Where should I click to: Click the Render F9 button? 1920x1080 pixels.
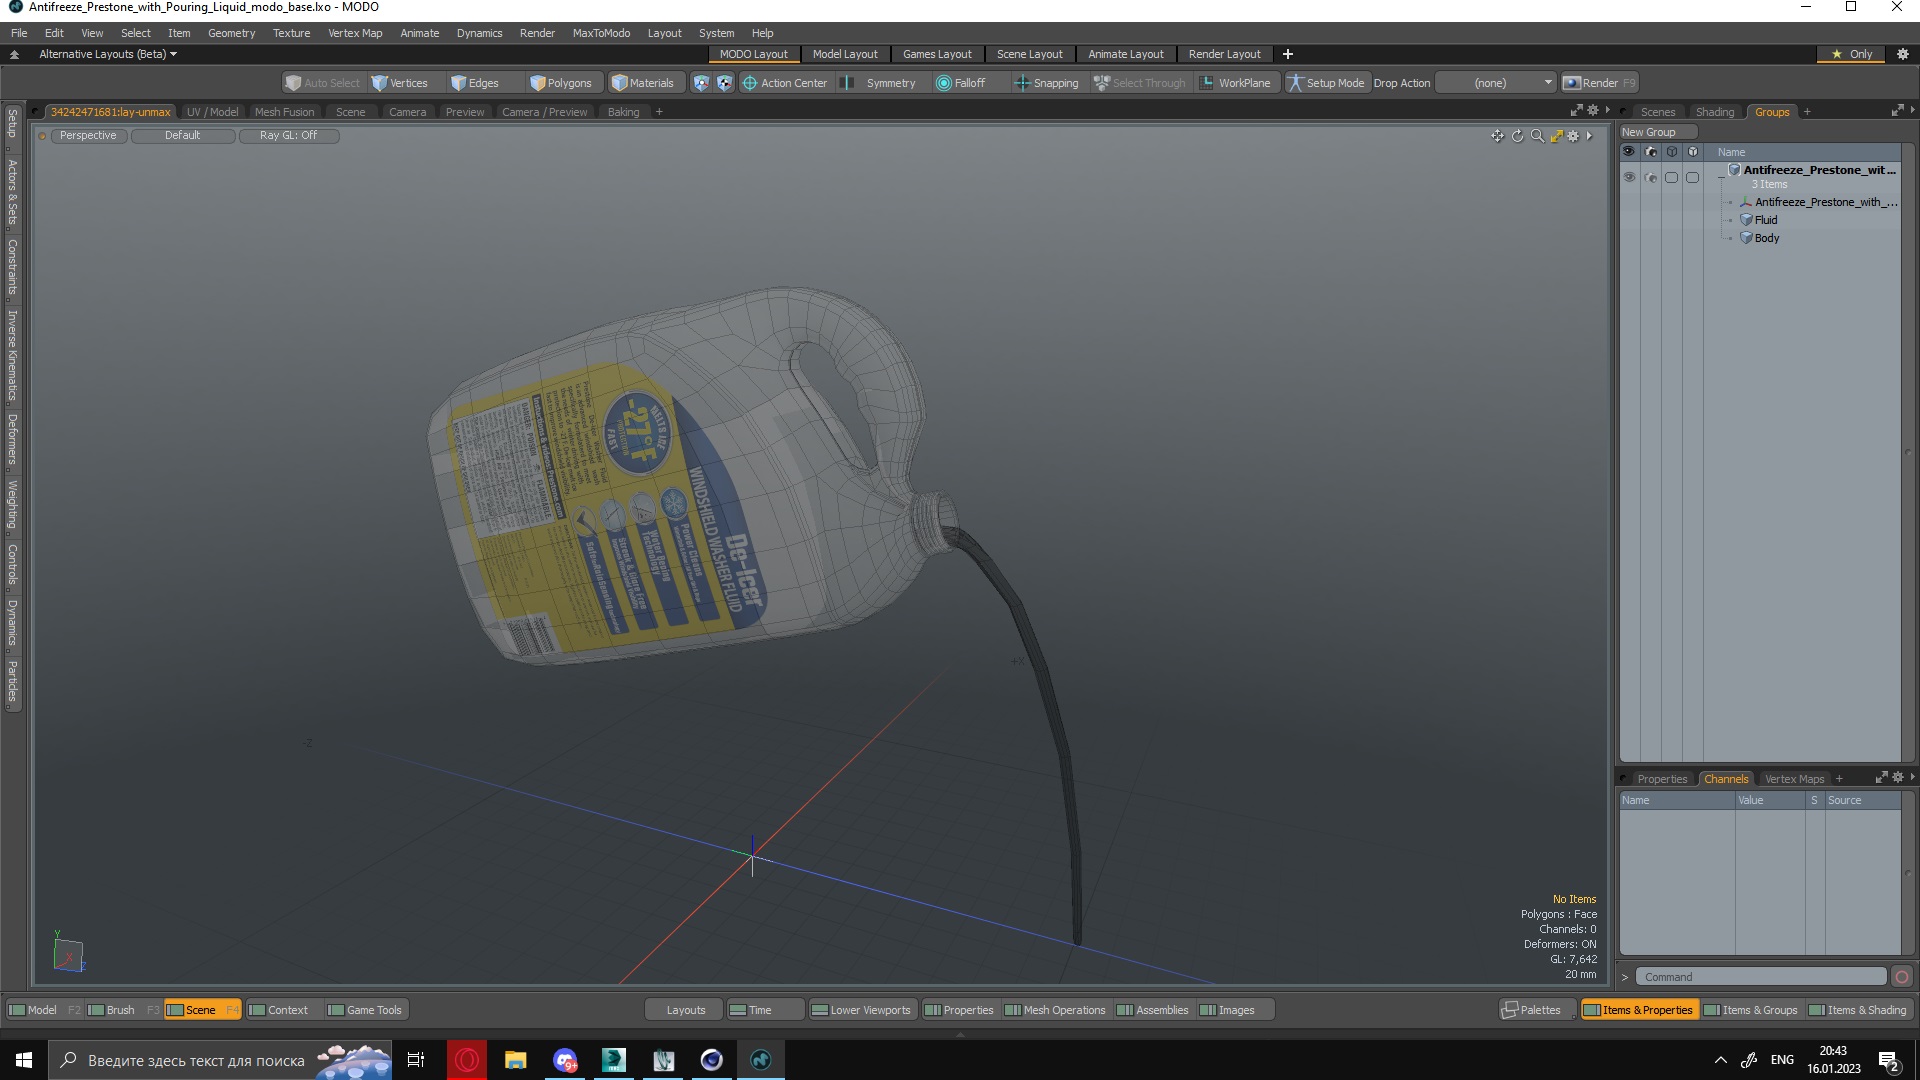tap(1600, 83)
